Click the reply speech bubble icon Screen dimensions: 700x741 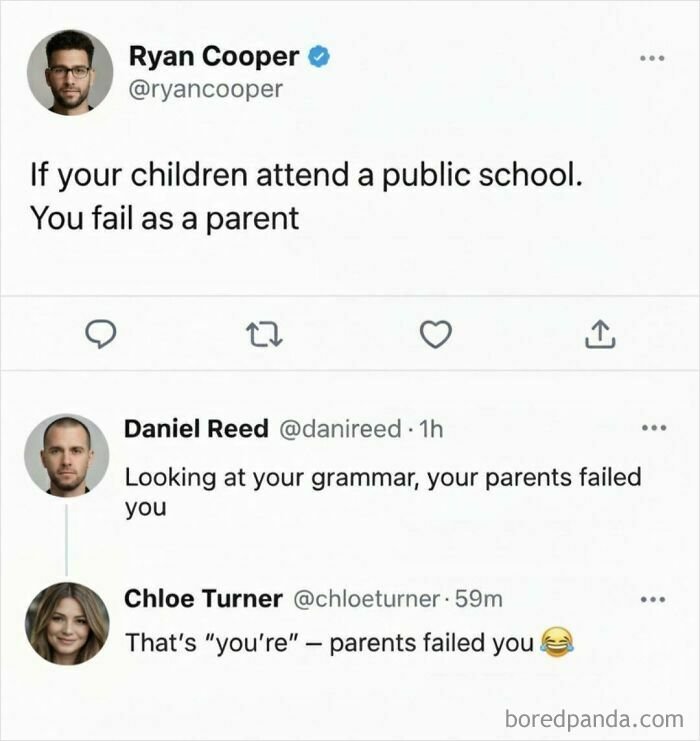(98, 336)
